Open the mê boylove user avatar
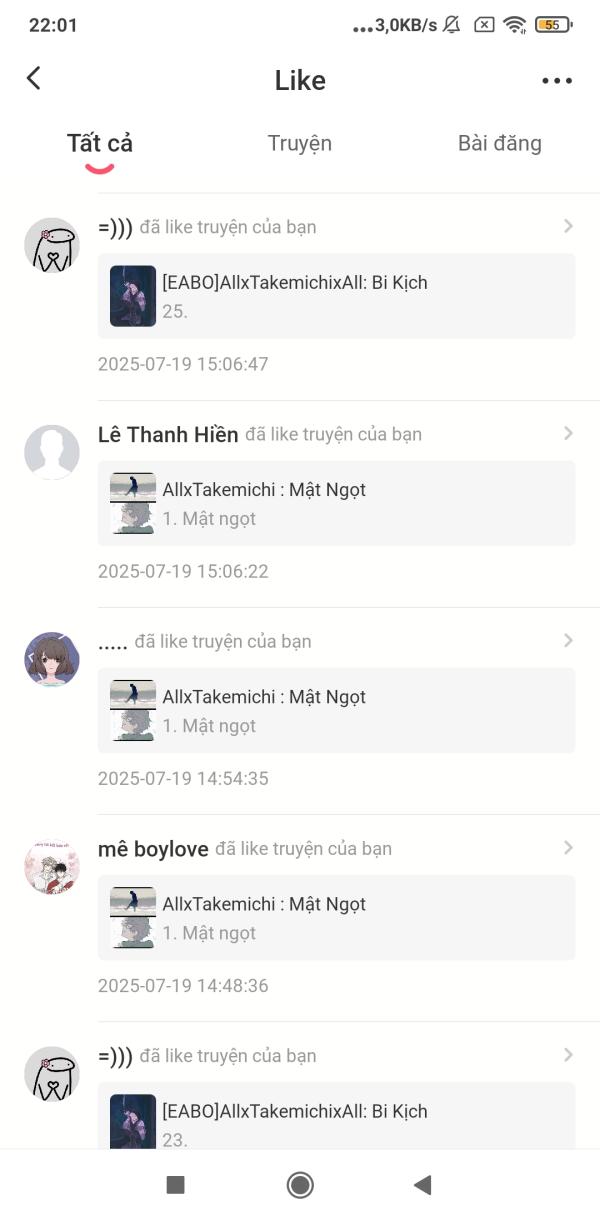This screenshot has width=600, height=1221. point(52,866)
